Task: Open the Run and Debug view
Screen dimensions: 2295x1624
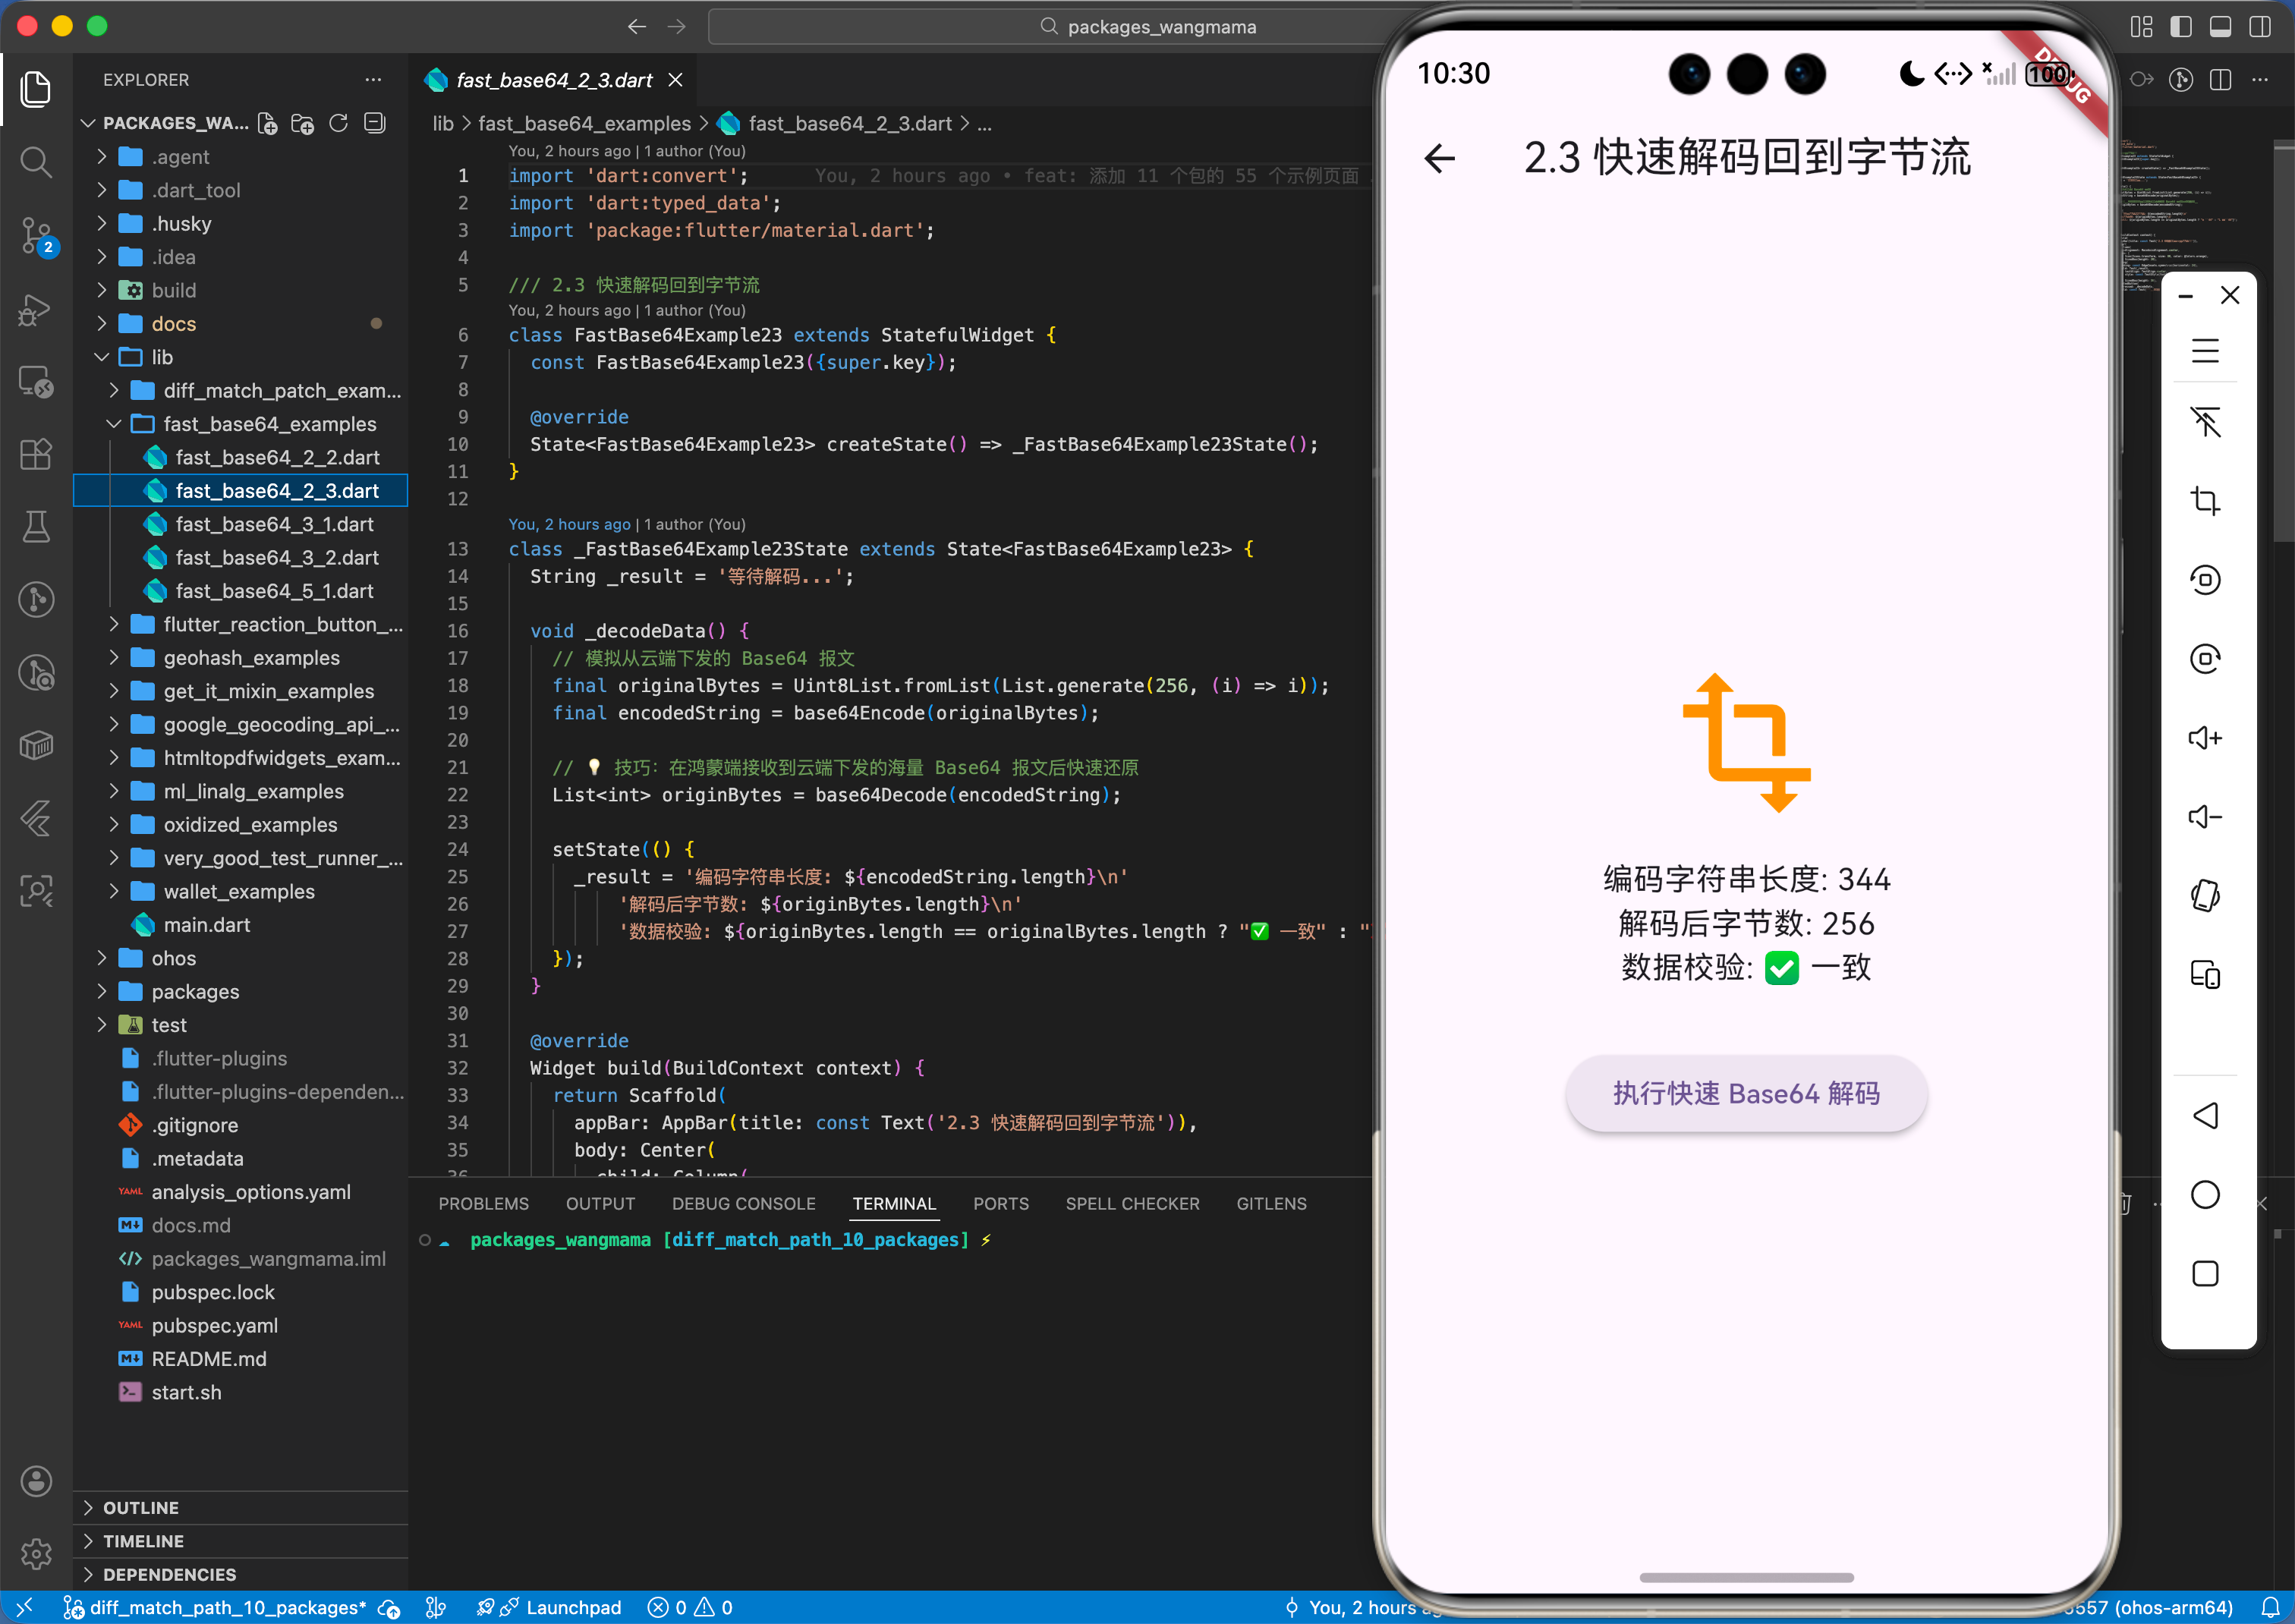Action: [x=36, y=310]
